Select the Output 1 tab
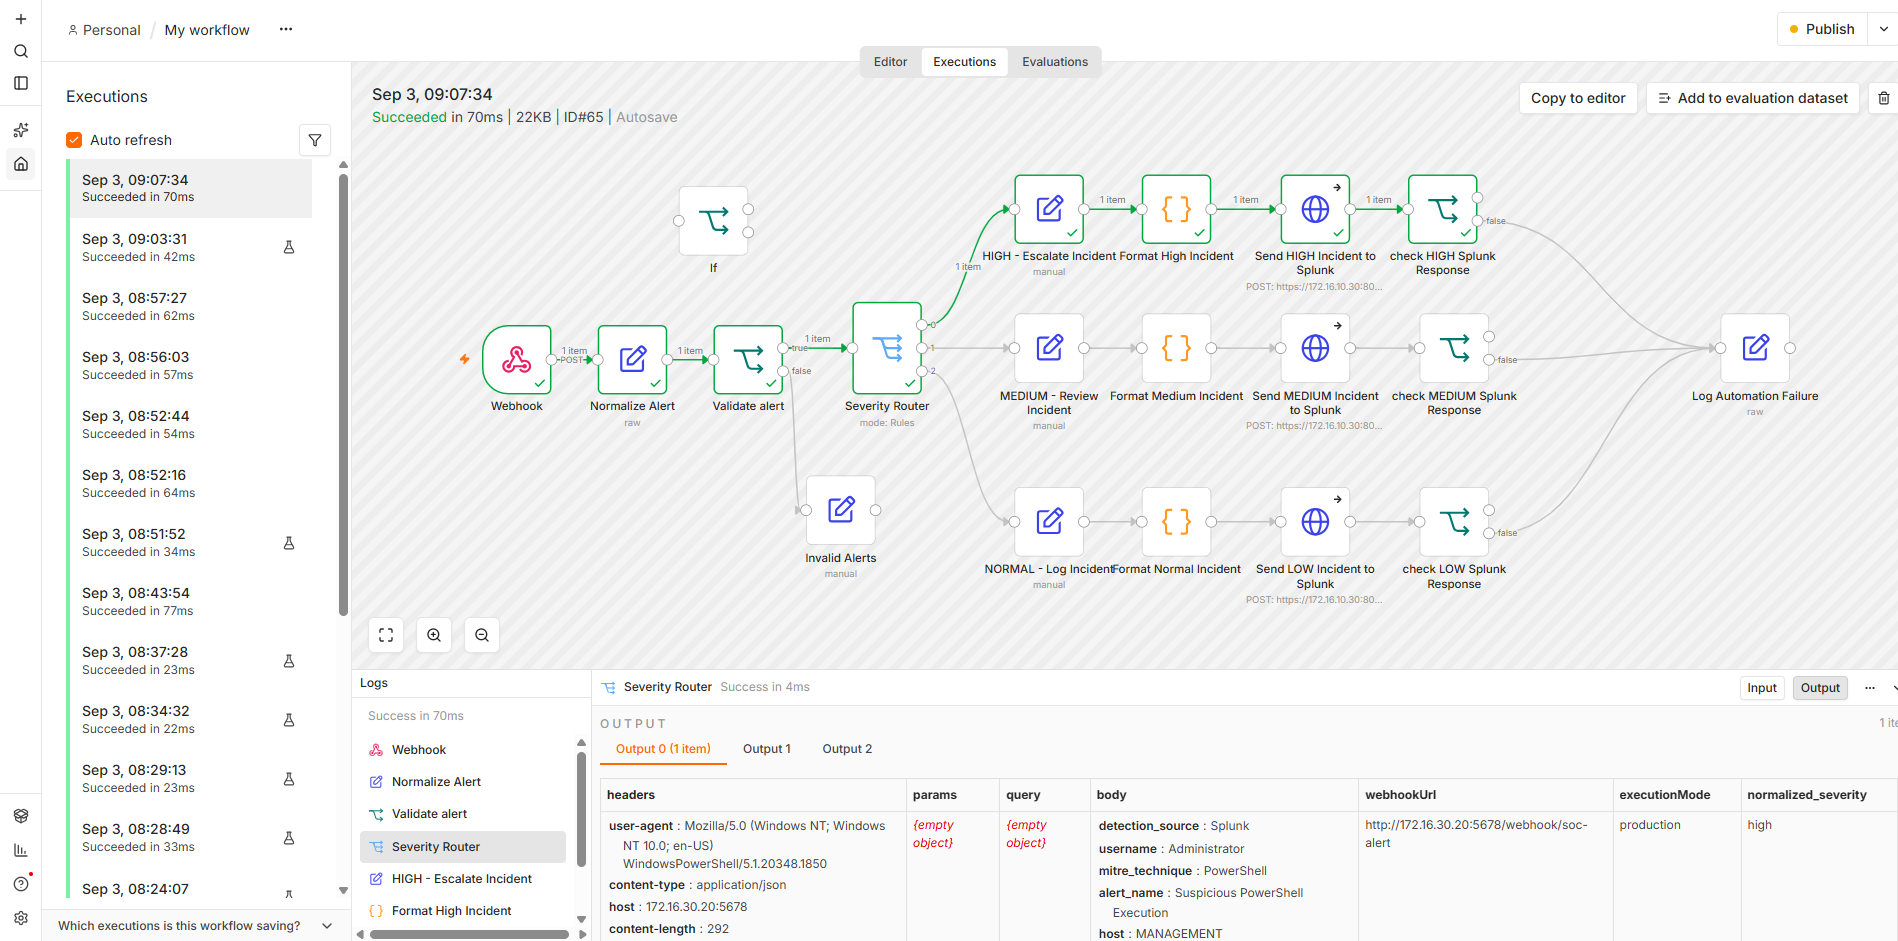 [767, 749]
